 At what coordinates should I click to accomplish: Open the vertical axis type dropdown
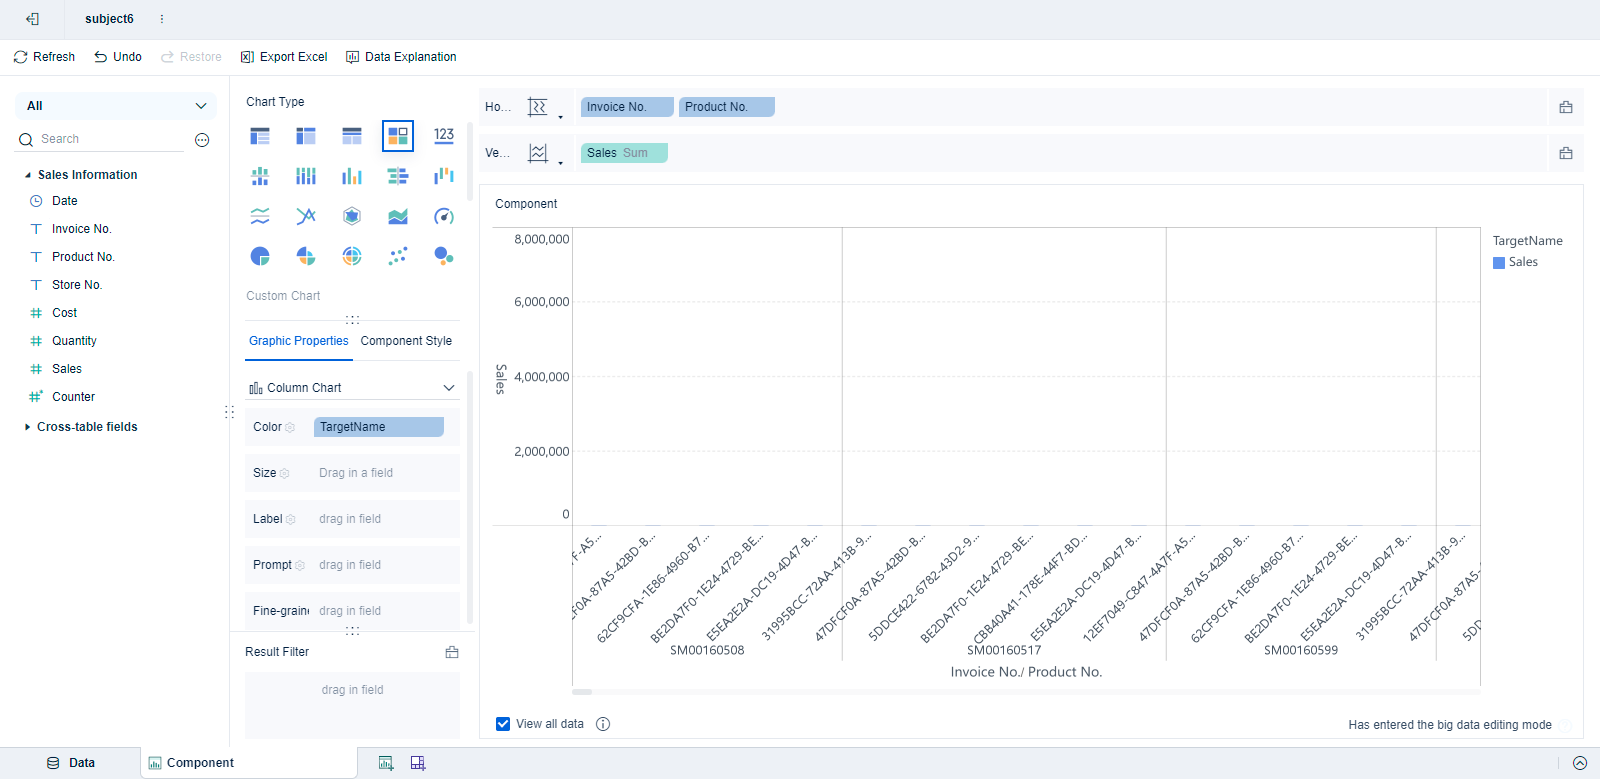[545, 154]
